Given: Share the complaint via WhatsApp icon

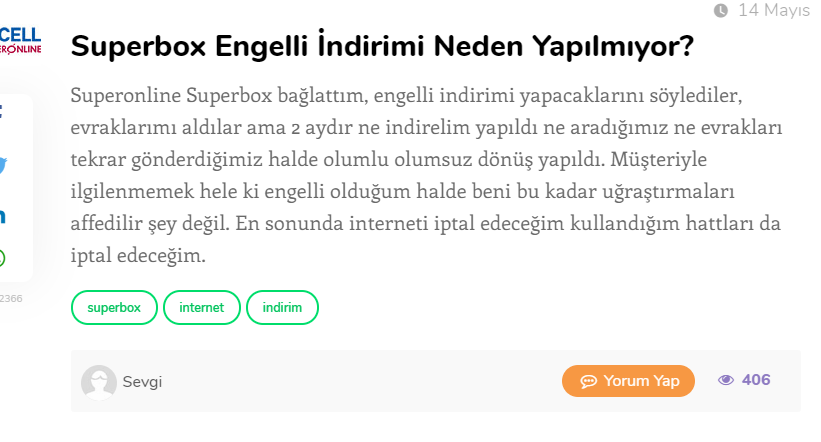Looking at the screenshot, I should click(3, 258).
